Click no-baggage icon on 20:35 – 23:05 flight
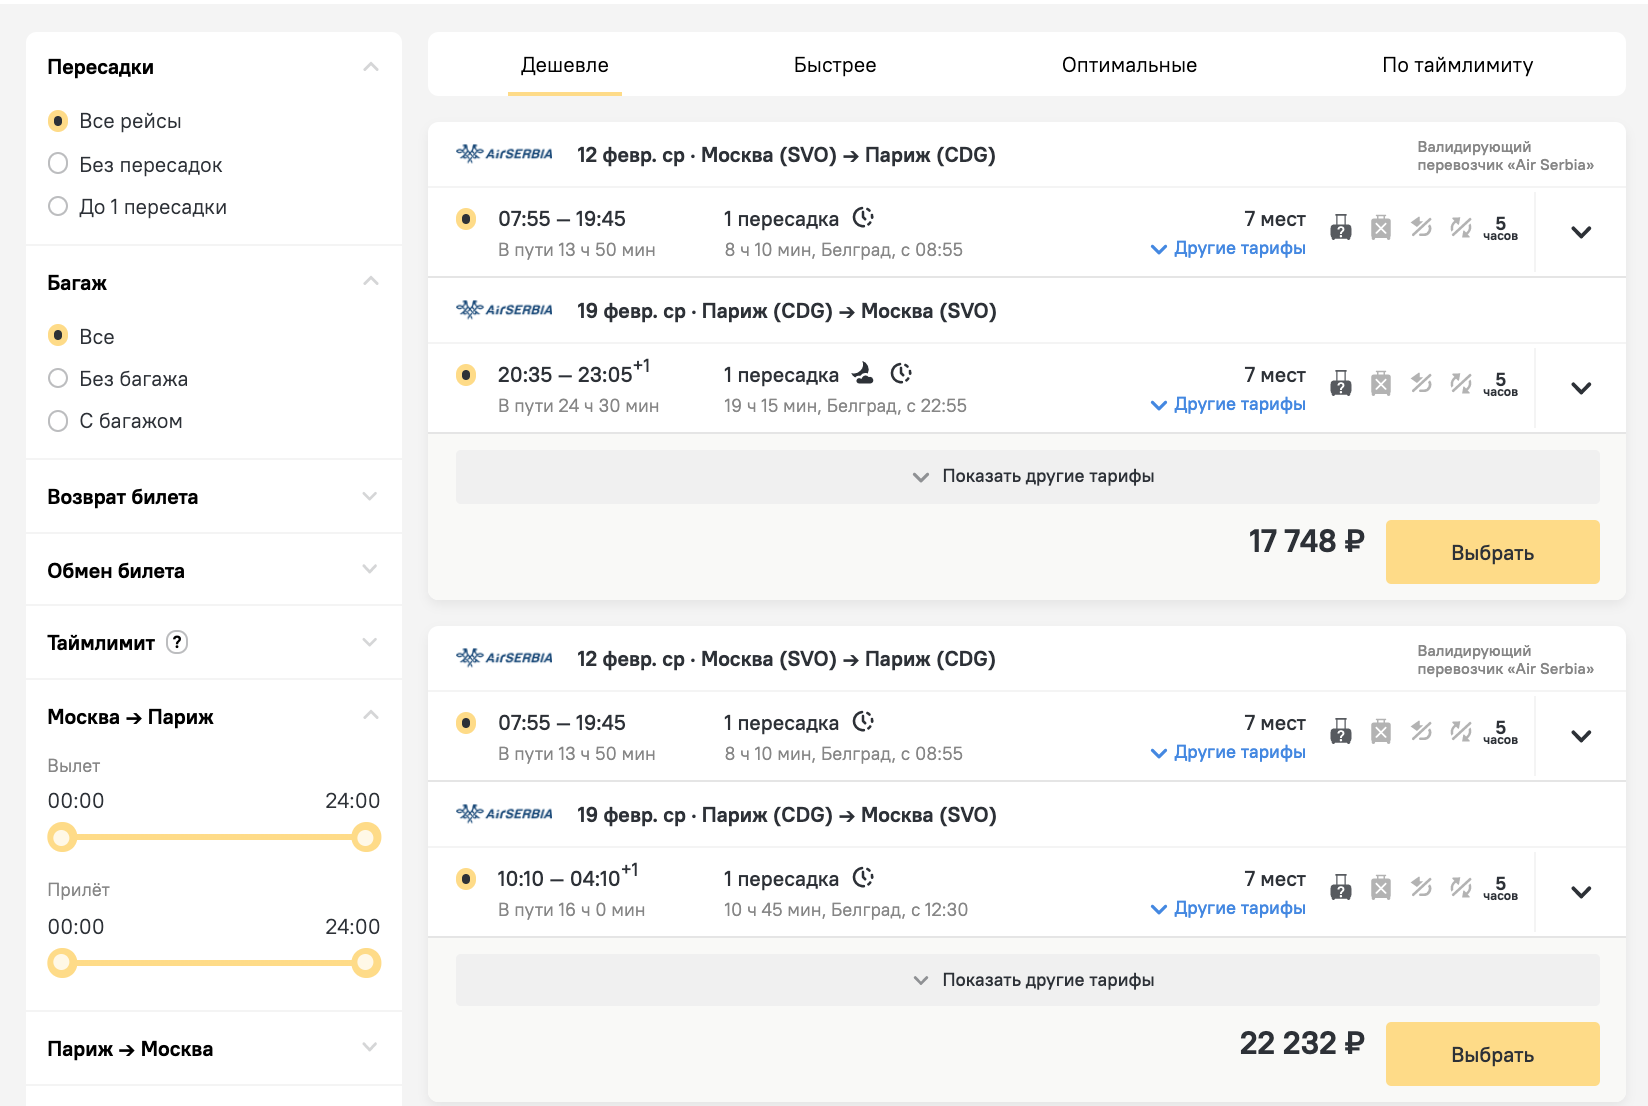The image size is (1648, 1106). 1381,383
